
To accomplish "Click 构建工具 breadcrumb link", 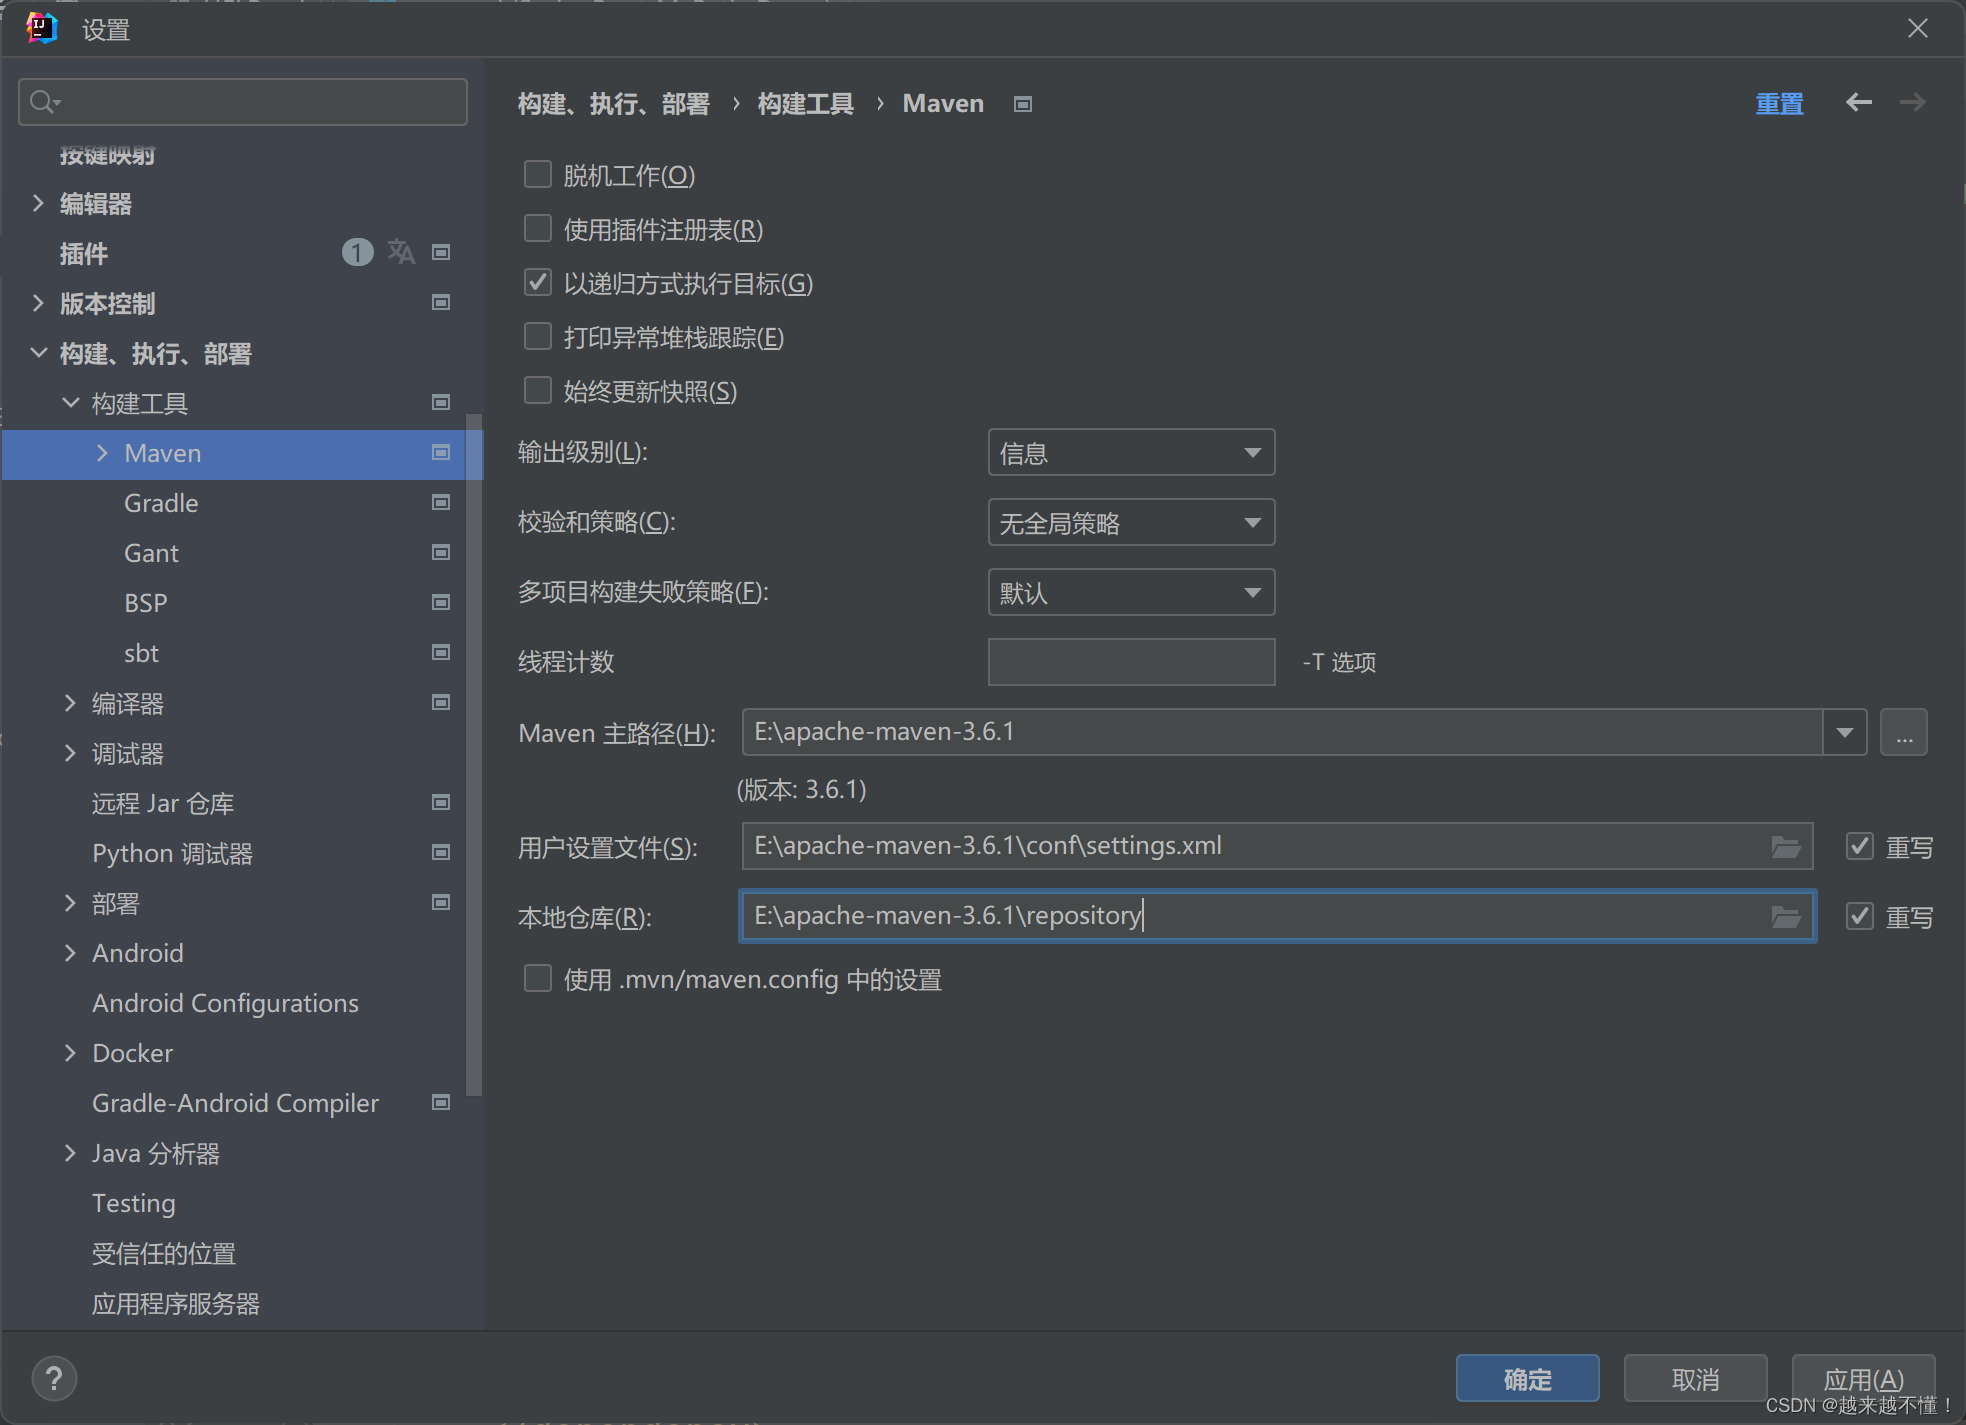I will pos(805,104).
